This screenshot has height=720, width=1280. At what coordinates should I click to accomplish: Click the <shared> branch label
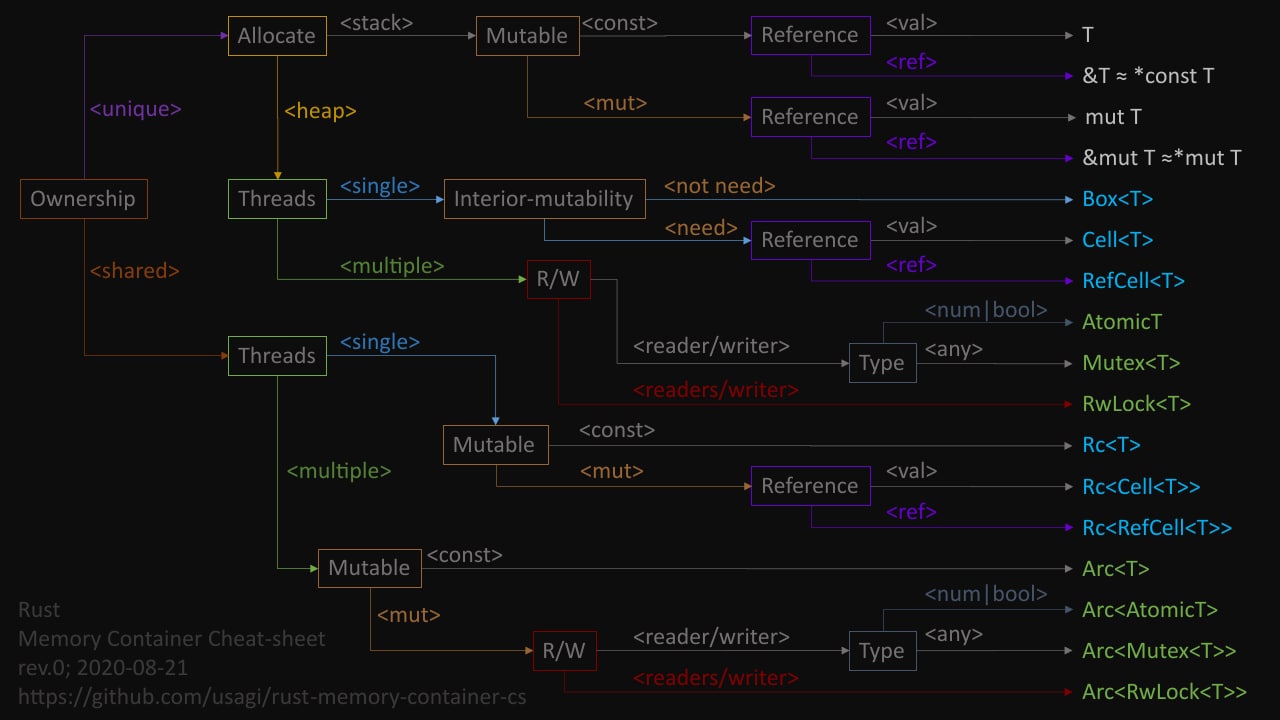coord(135,271)
